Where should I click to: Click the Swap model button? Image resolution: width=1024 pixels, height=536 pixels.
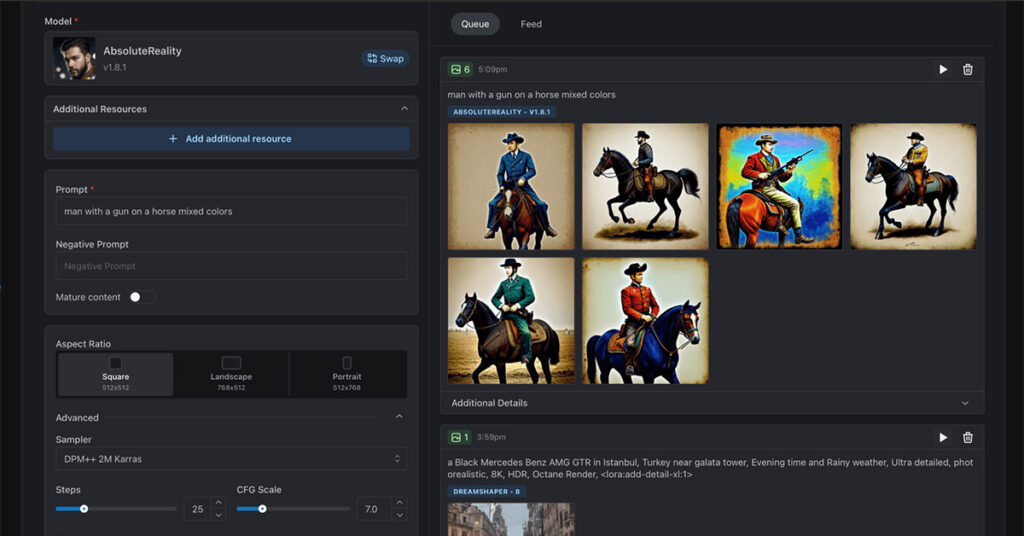tap(385, 58)
